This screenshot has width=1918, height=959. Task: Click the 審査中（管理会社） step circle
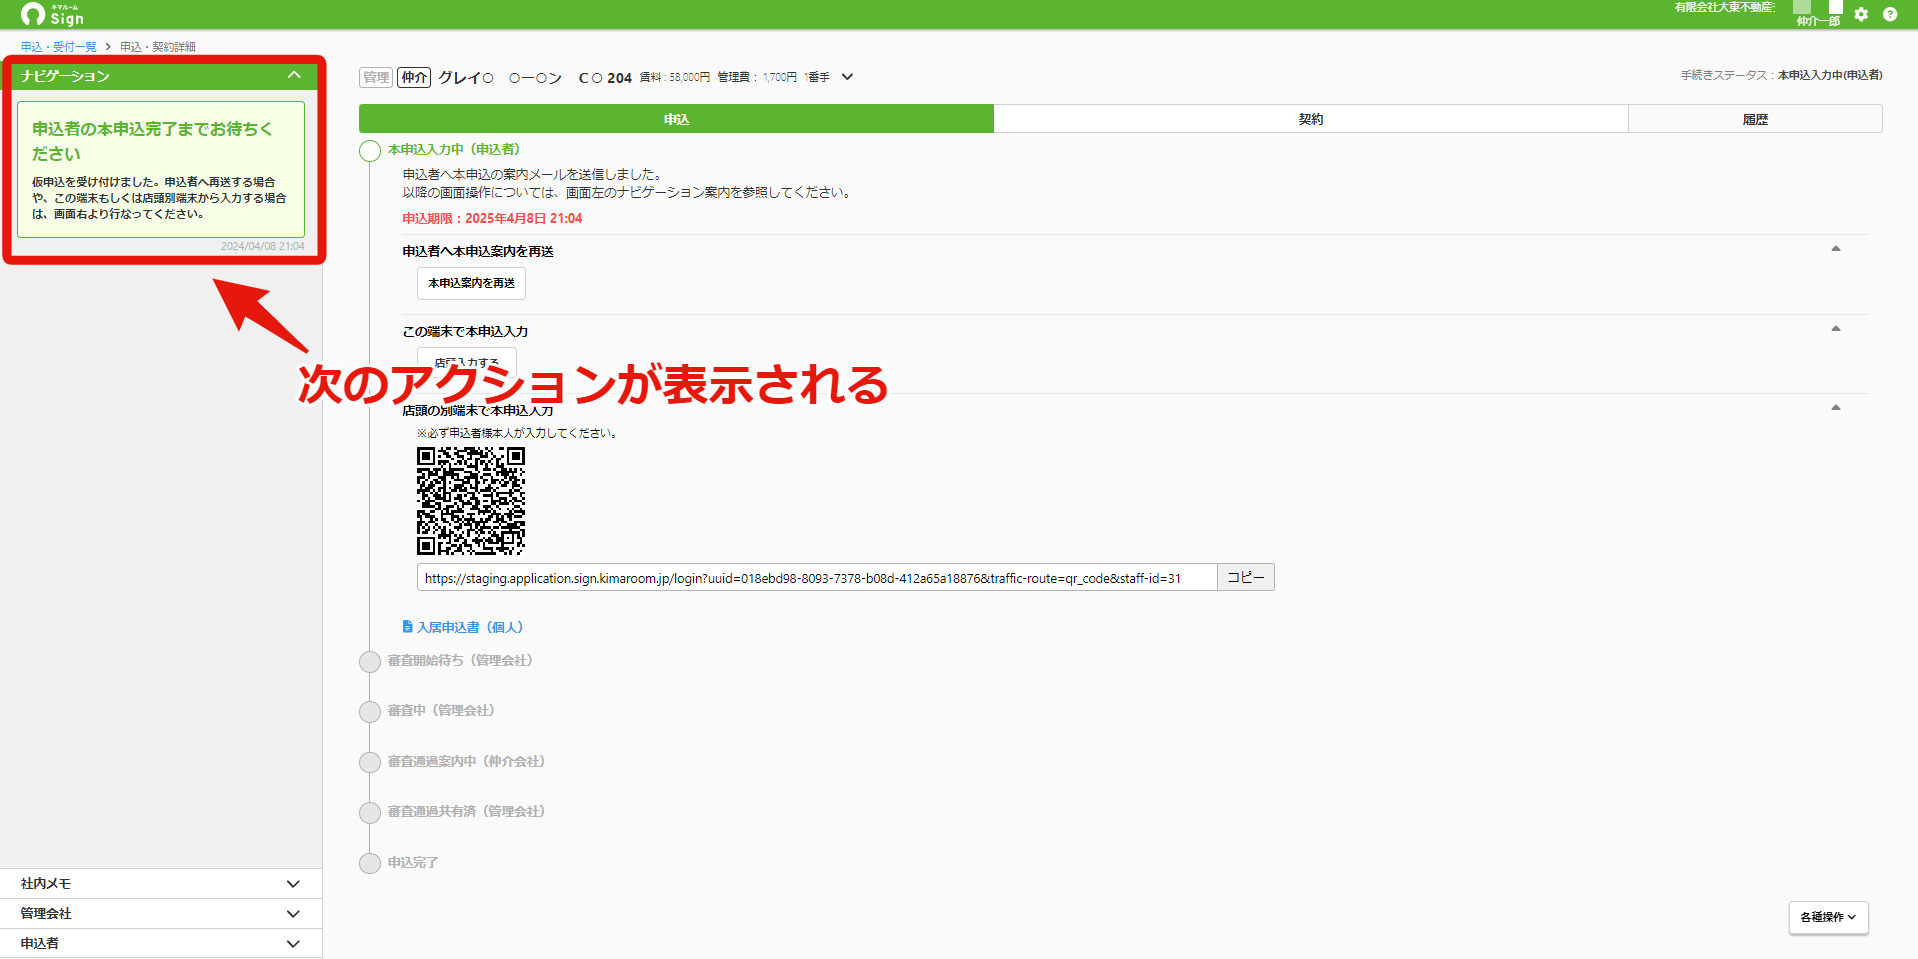pyautogui.click(x=370, y=711)
